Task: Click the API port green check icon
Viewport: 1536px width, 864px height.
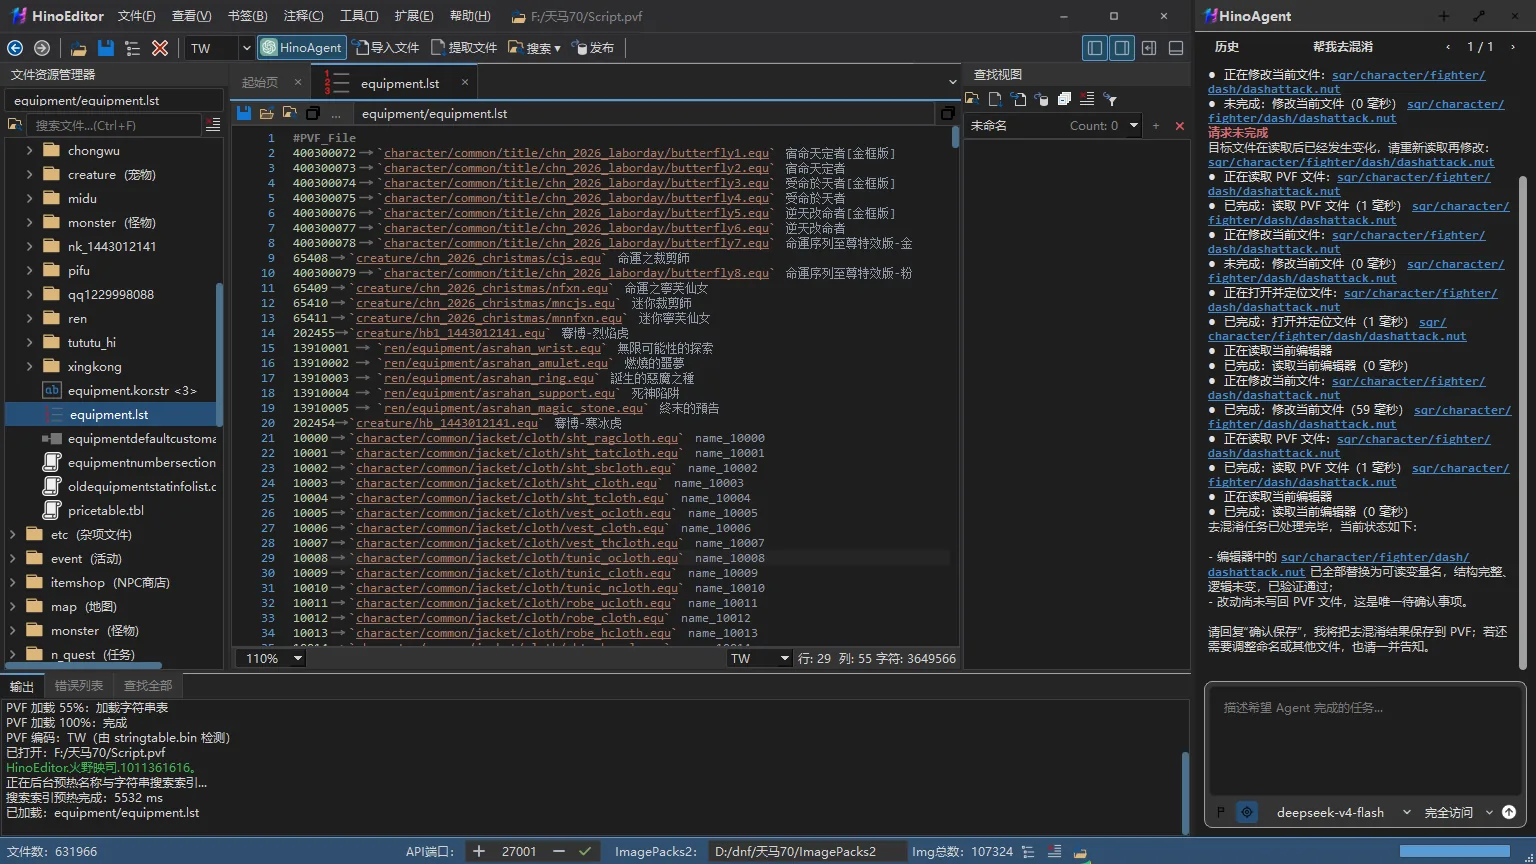Action: 585,851
